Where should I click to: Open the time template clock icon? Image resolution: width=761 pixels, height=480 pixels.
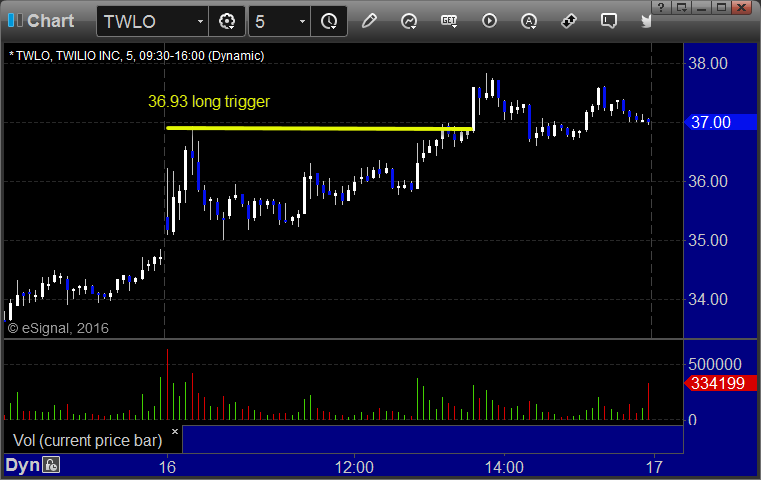[329, 21]
